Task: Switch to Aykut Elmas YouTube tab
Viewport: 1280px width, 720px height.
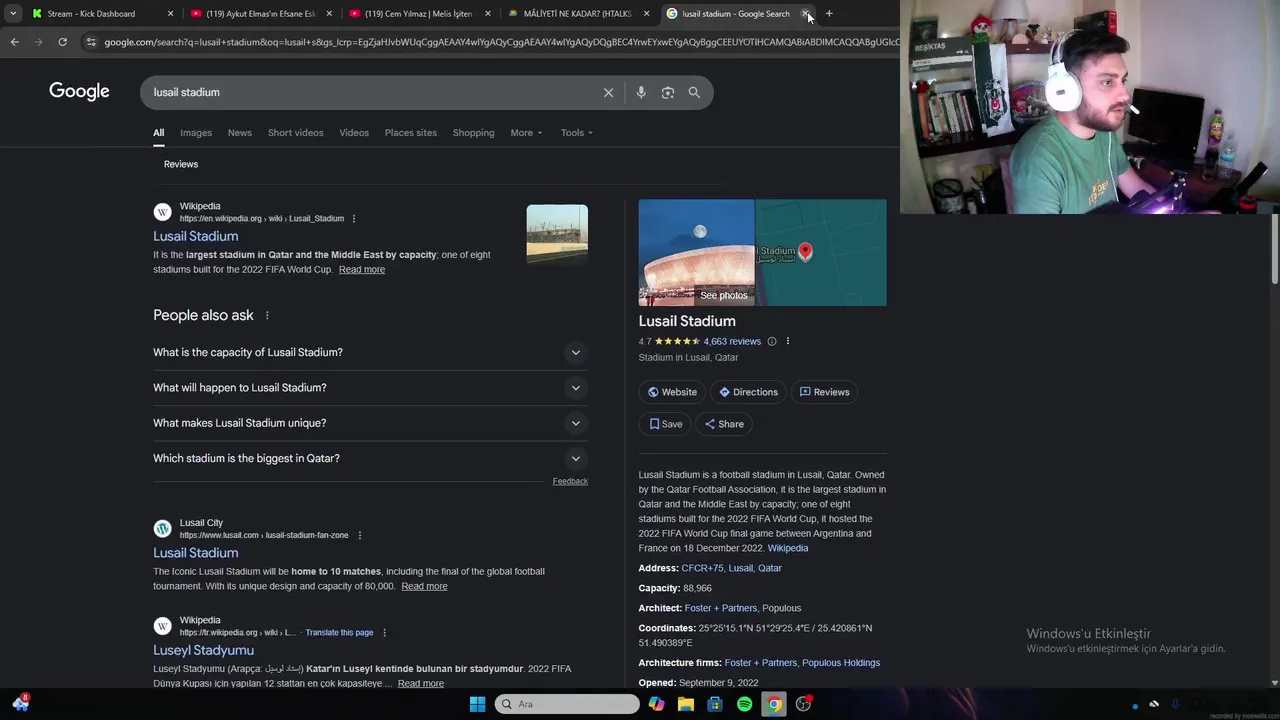Action: (260, 14)
